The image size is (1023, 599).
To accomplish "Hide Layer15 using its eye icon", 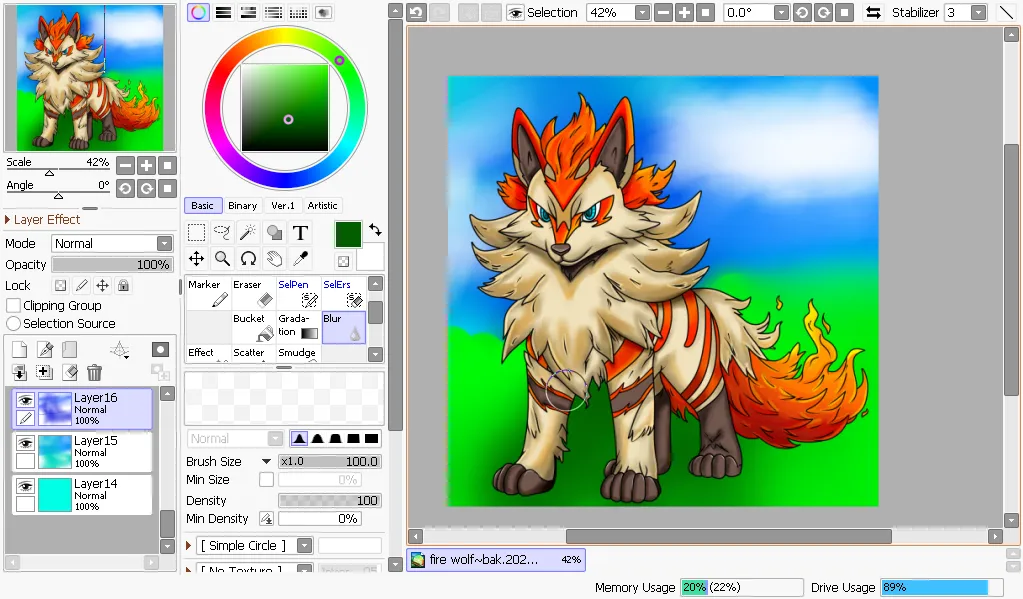I will 25,443.
